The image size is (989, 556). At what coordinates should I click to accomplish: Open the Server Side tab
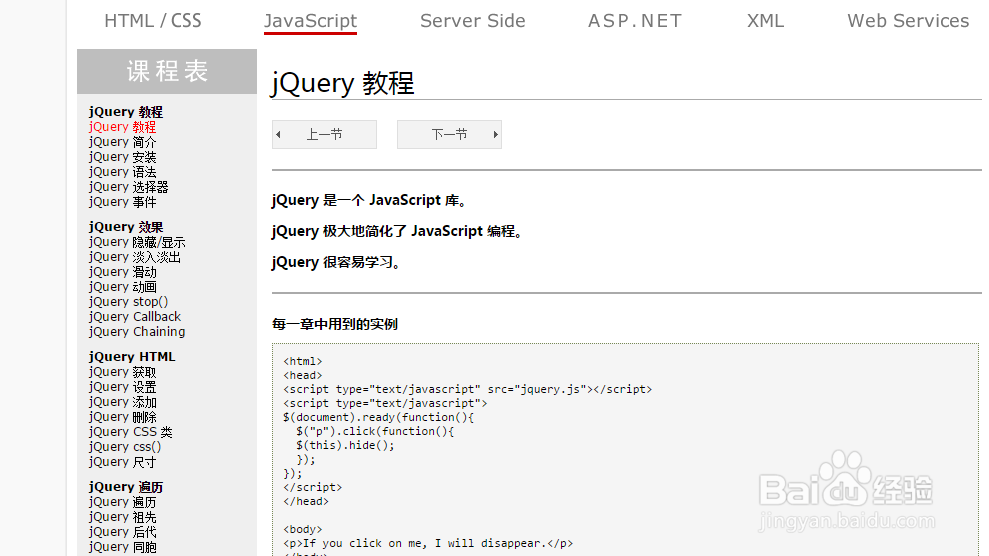click(x=472, y=21)
